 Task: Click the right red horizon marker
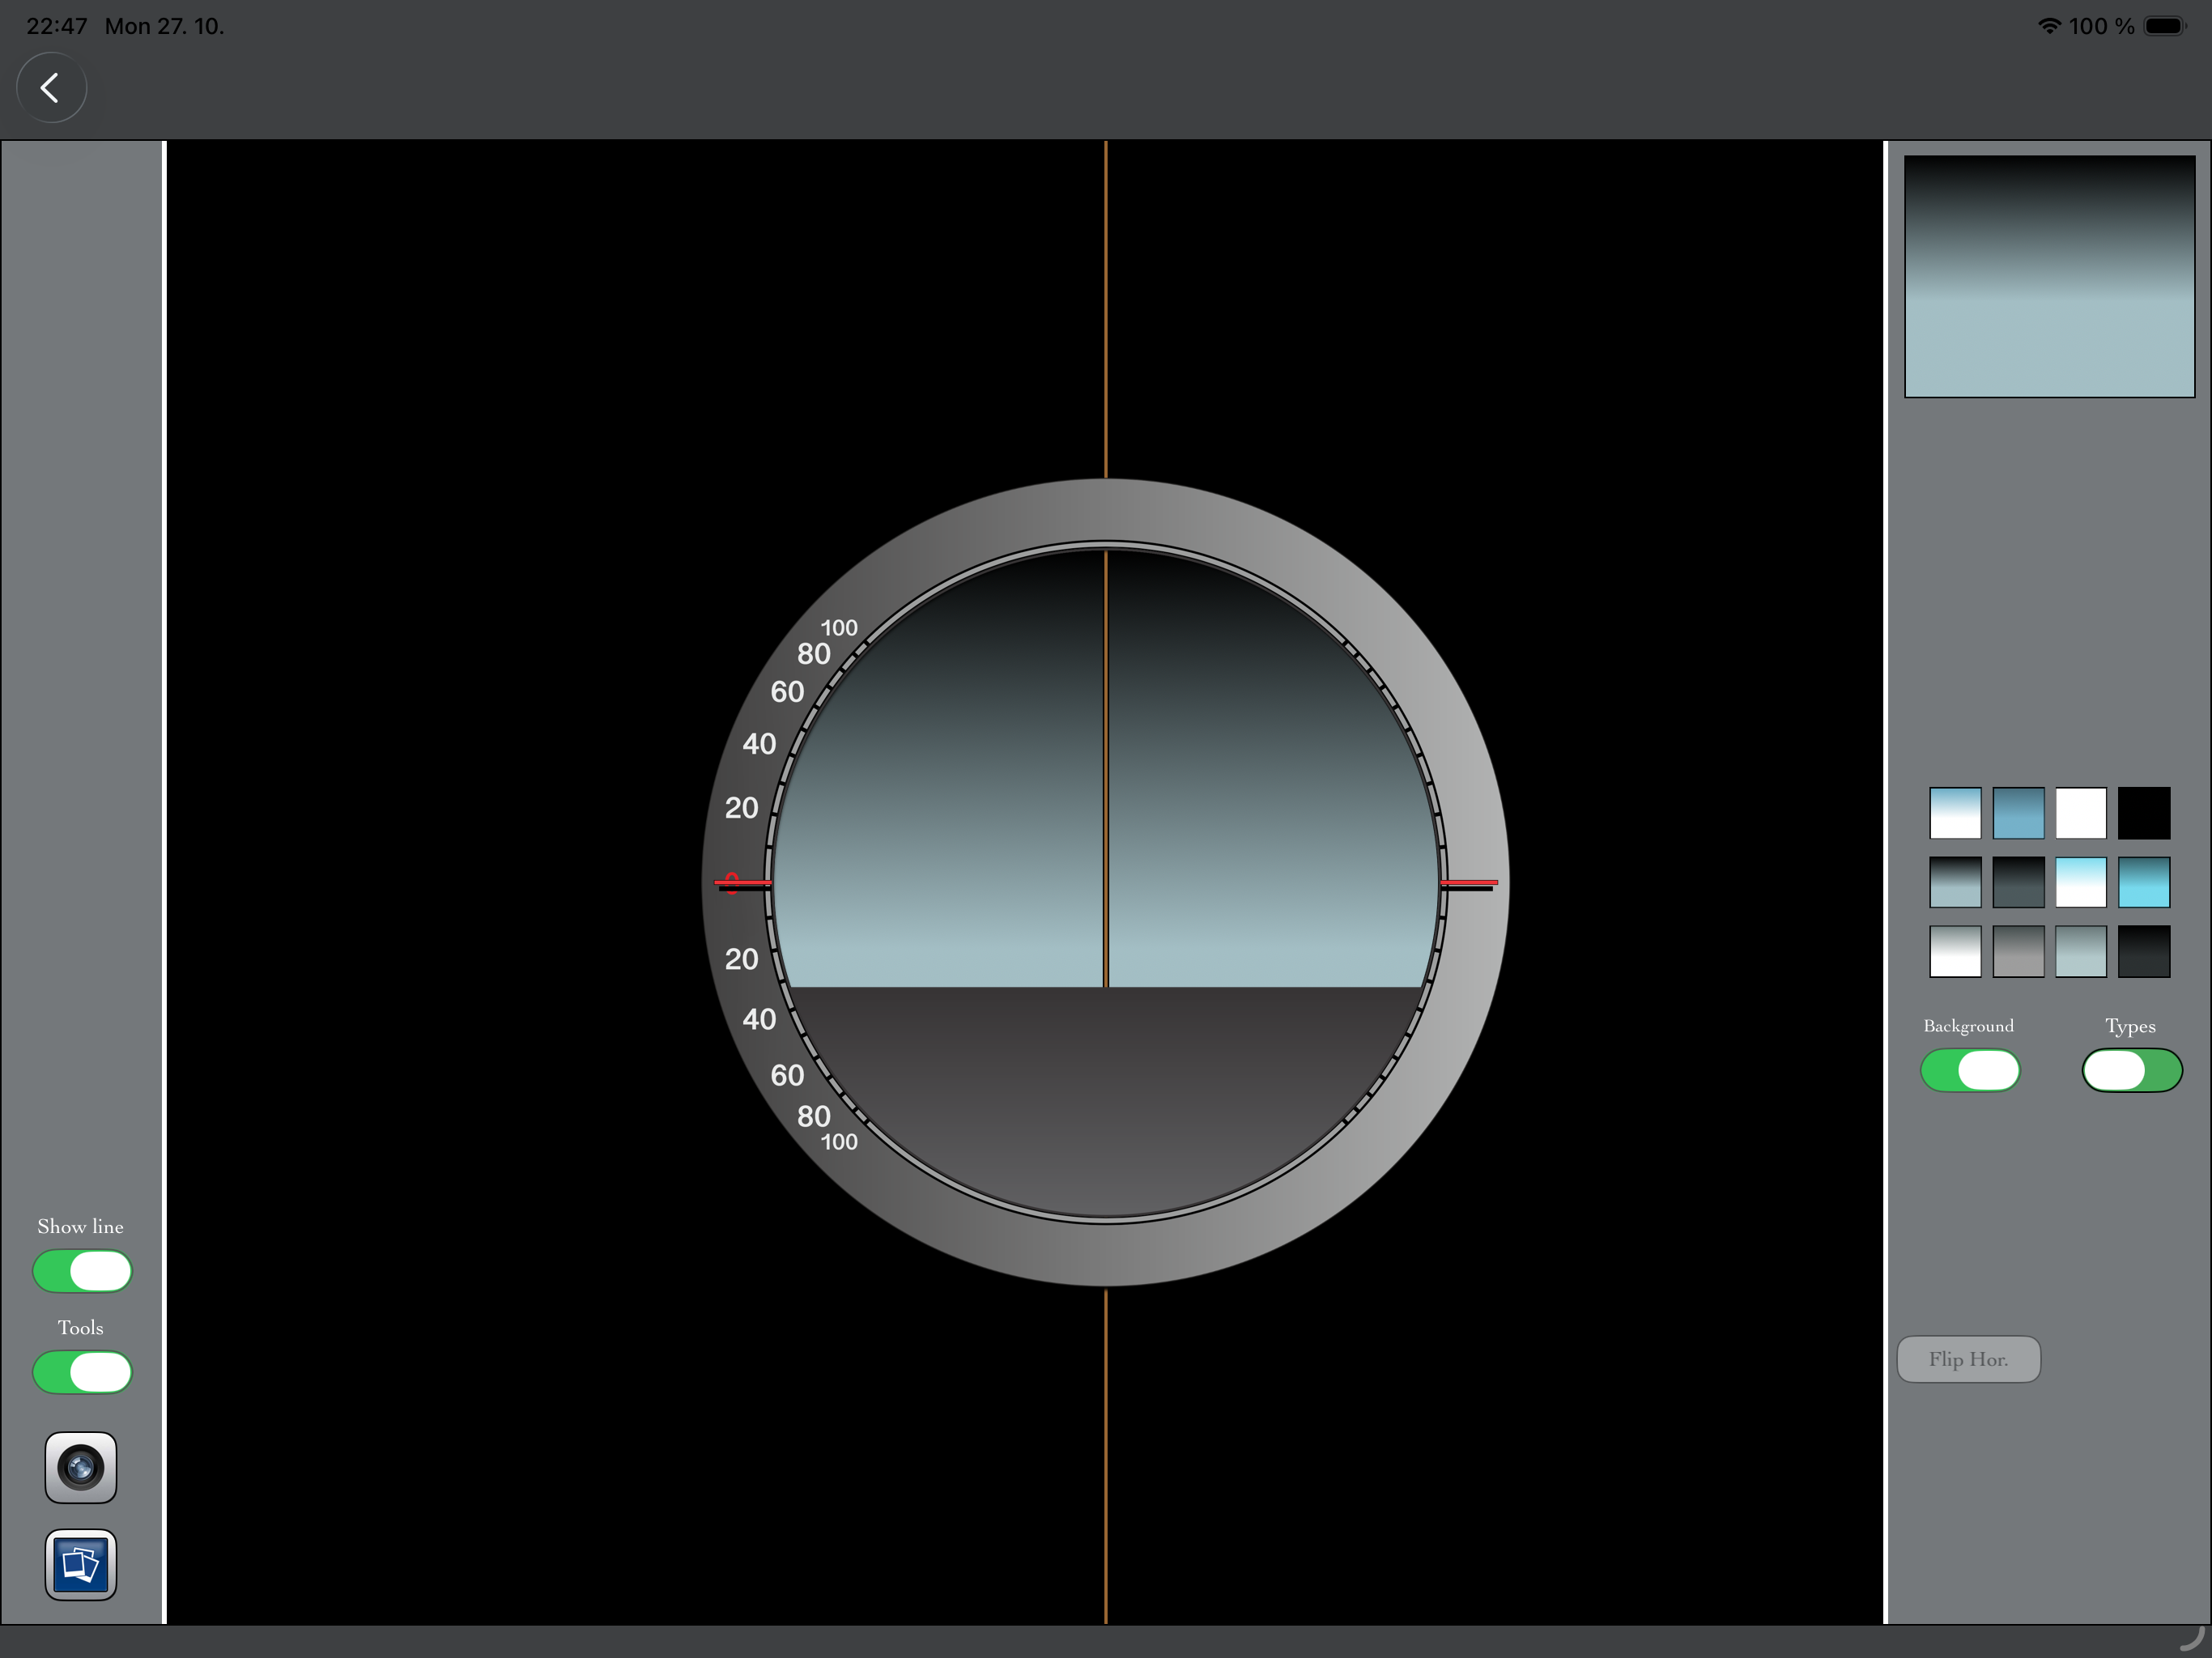(x=1469, y=884)
